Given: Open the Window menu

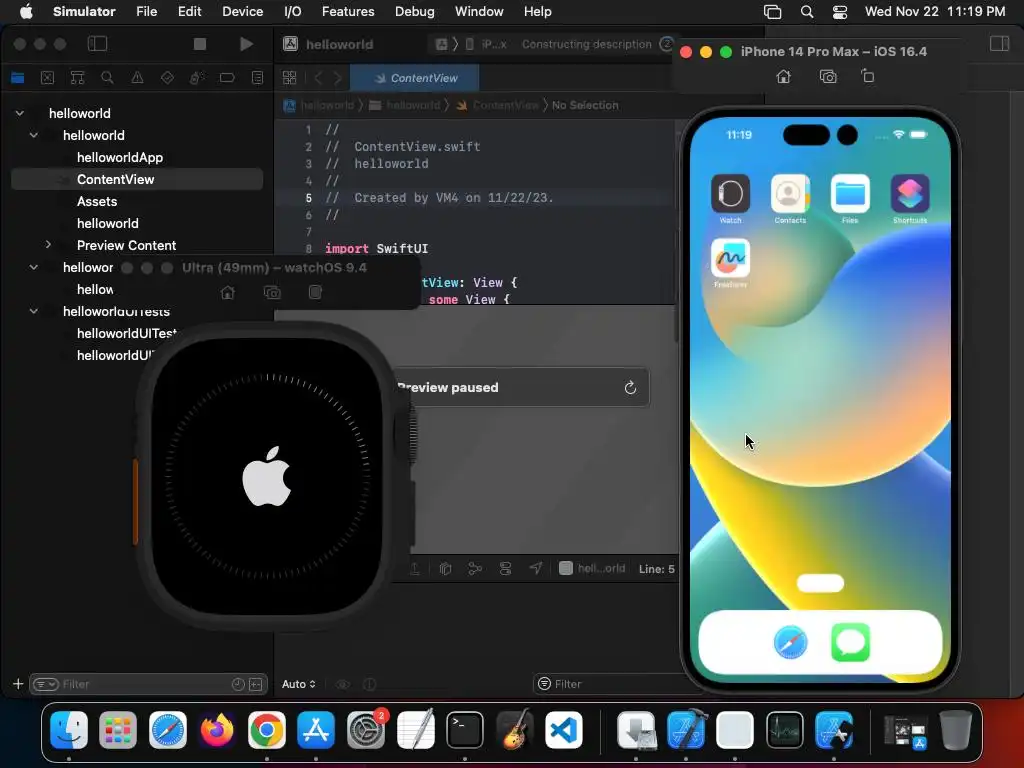Looking at the screenshot, I should tap(479, 11).
